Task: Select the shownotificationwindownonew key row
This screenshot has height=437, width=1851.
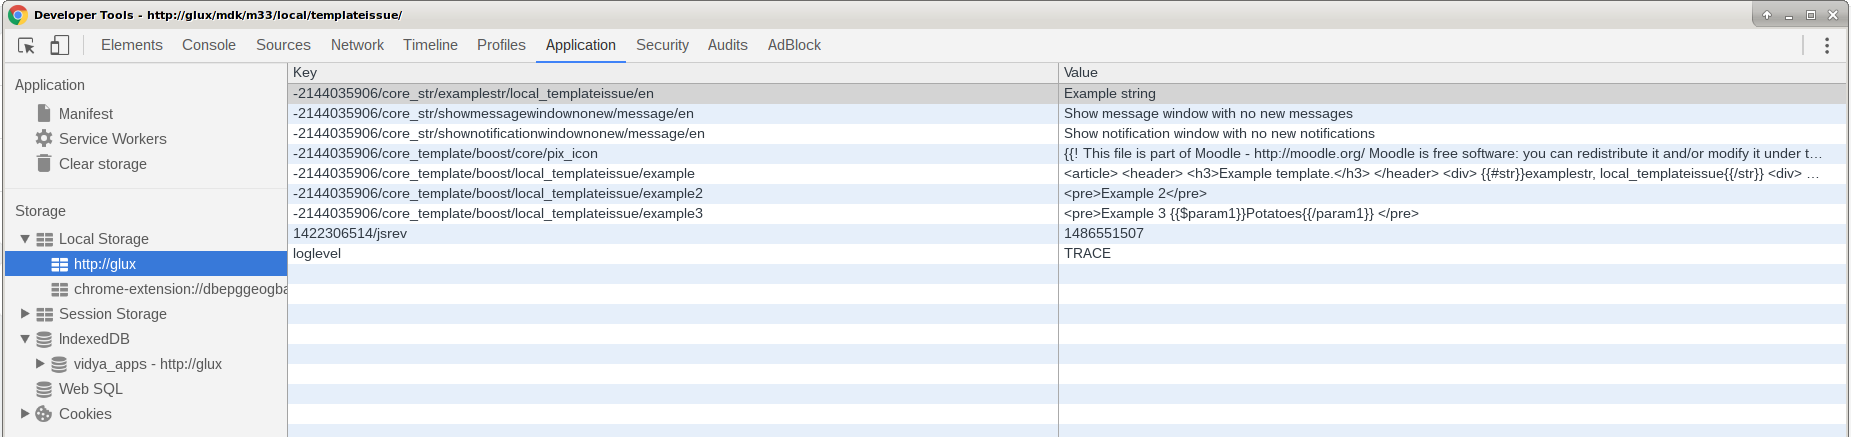Action: 673,134
